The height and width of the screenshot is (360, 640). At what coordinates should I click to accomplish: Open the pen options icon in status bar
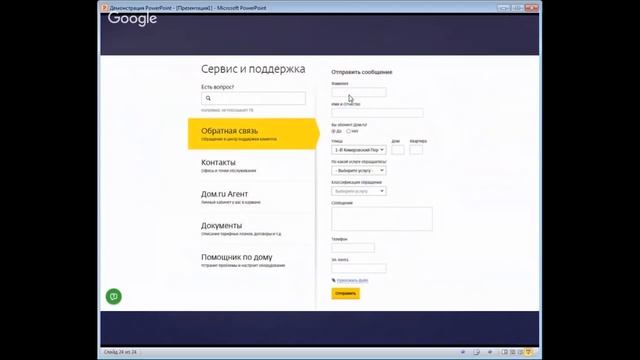click(476, 352)
